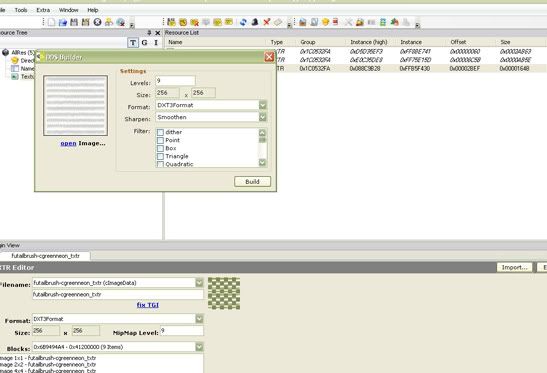547x373 pixels.
Task: Click the open Image link
Action: click(x=68, y=143)
